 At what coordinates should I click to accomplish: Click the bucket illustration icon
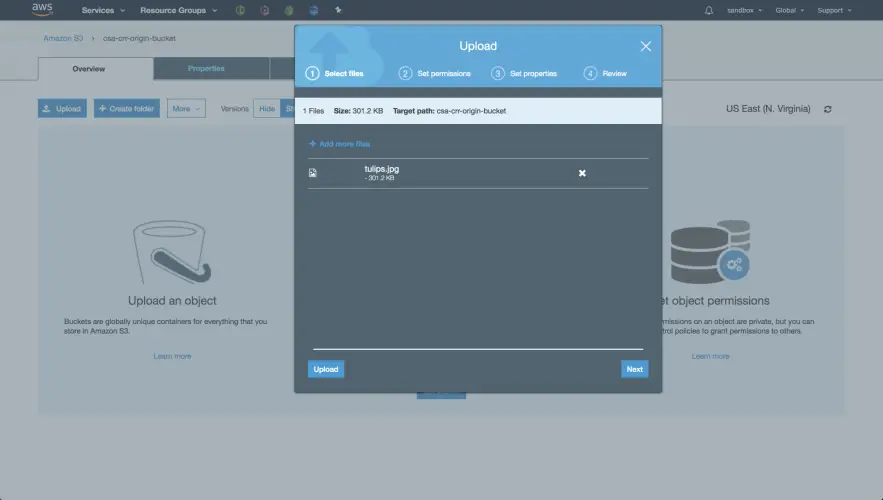pyautogui.click(x=172, y=252)
